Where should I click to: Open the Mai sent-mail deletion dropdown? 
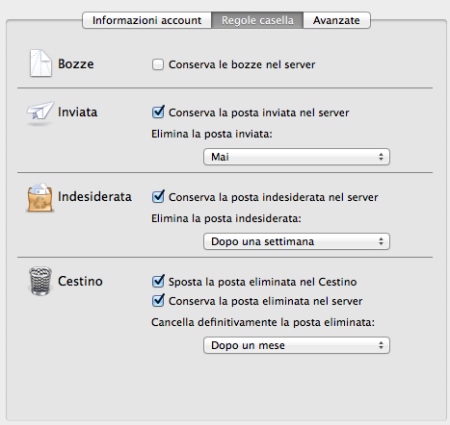coord(296,157)
